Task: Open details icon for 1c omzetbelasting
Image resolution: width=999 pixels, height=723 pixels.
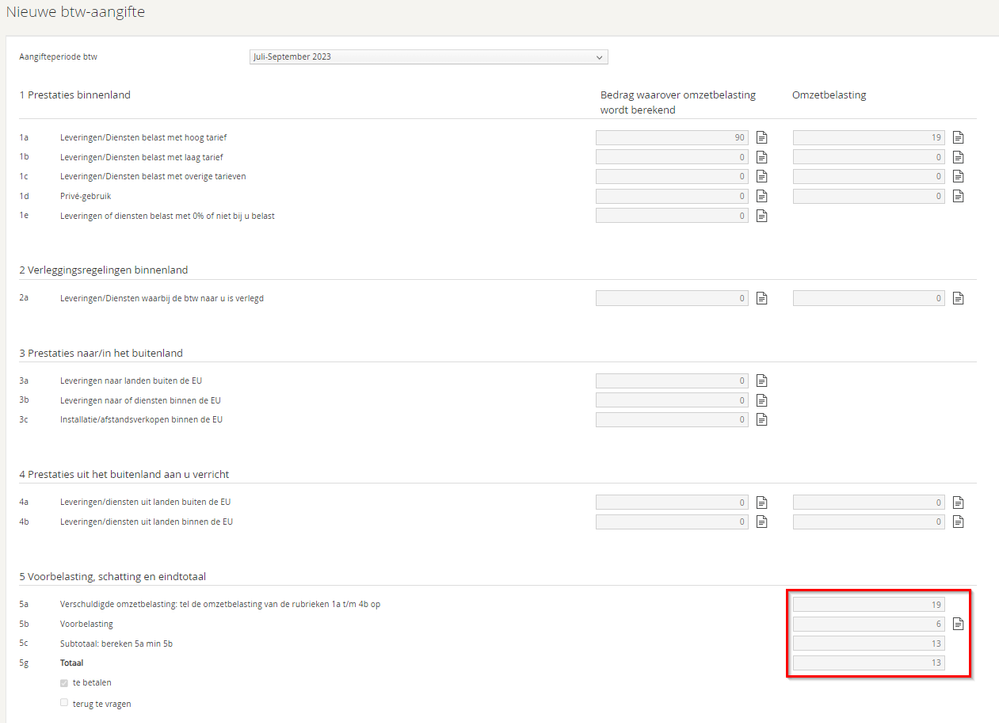Action: [x=958, y=176]
